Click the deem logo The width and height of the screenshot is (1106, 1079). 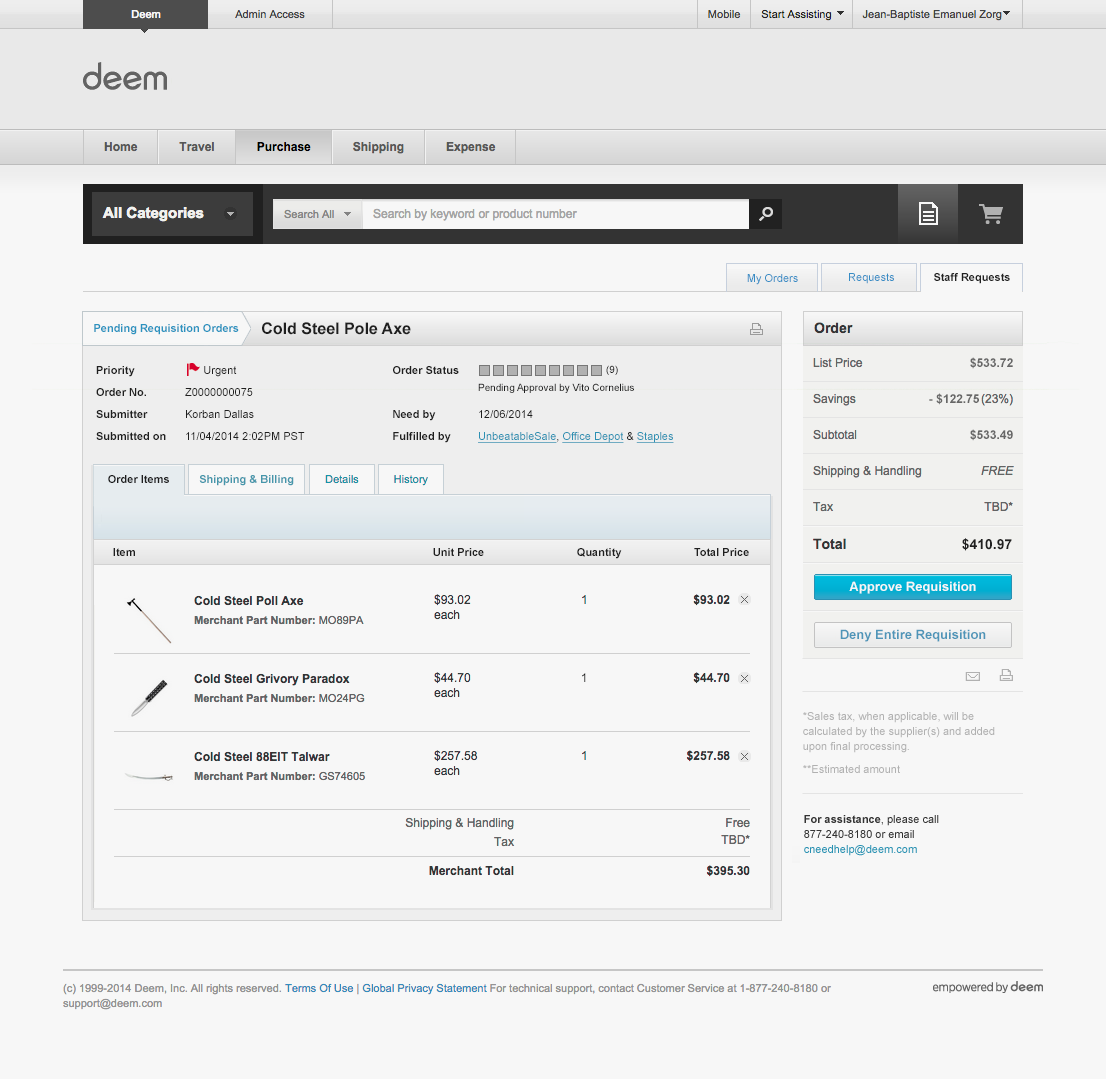coord(126,78)
